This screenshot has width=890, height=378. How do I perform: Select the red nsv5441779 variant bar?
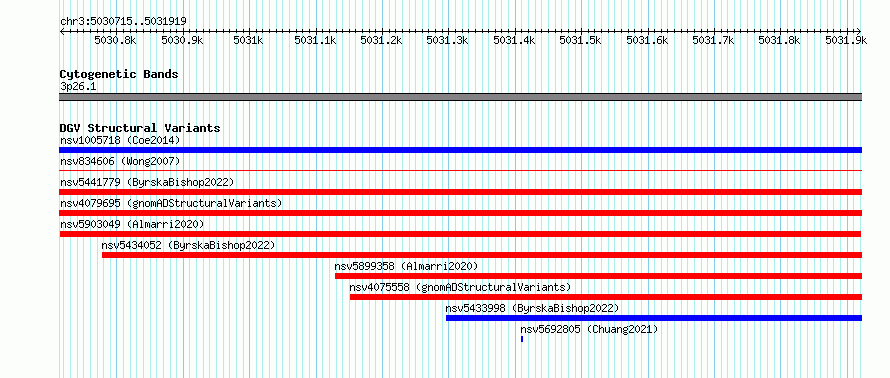[460, 192]
